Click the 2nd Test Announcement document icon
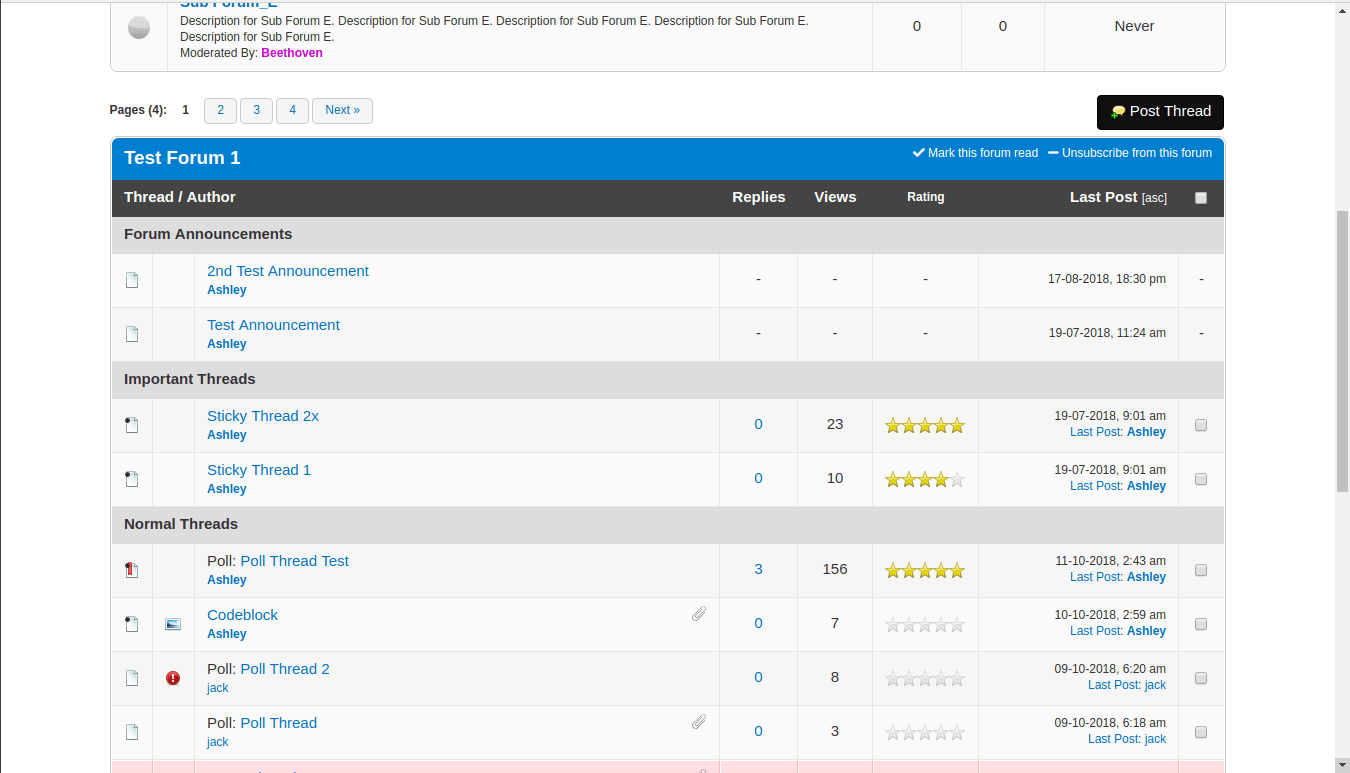The image size is (1350, 773). click(131, 280)
